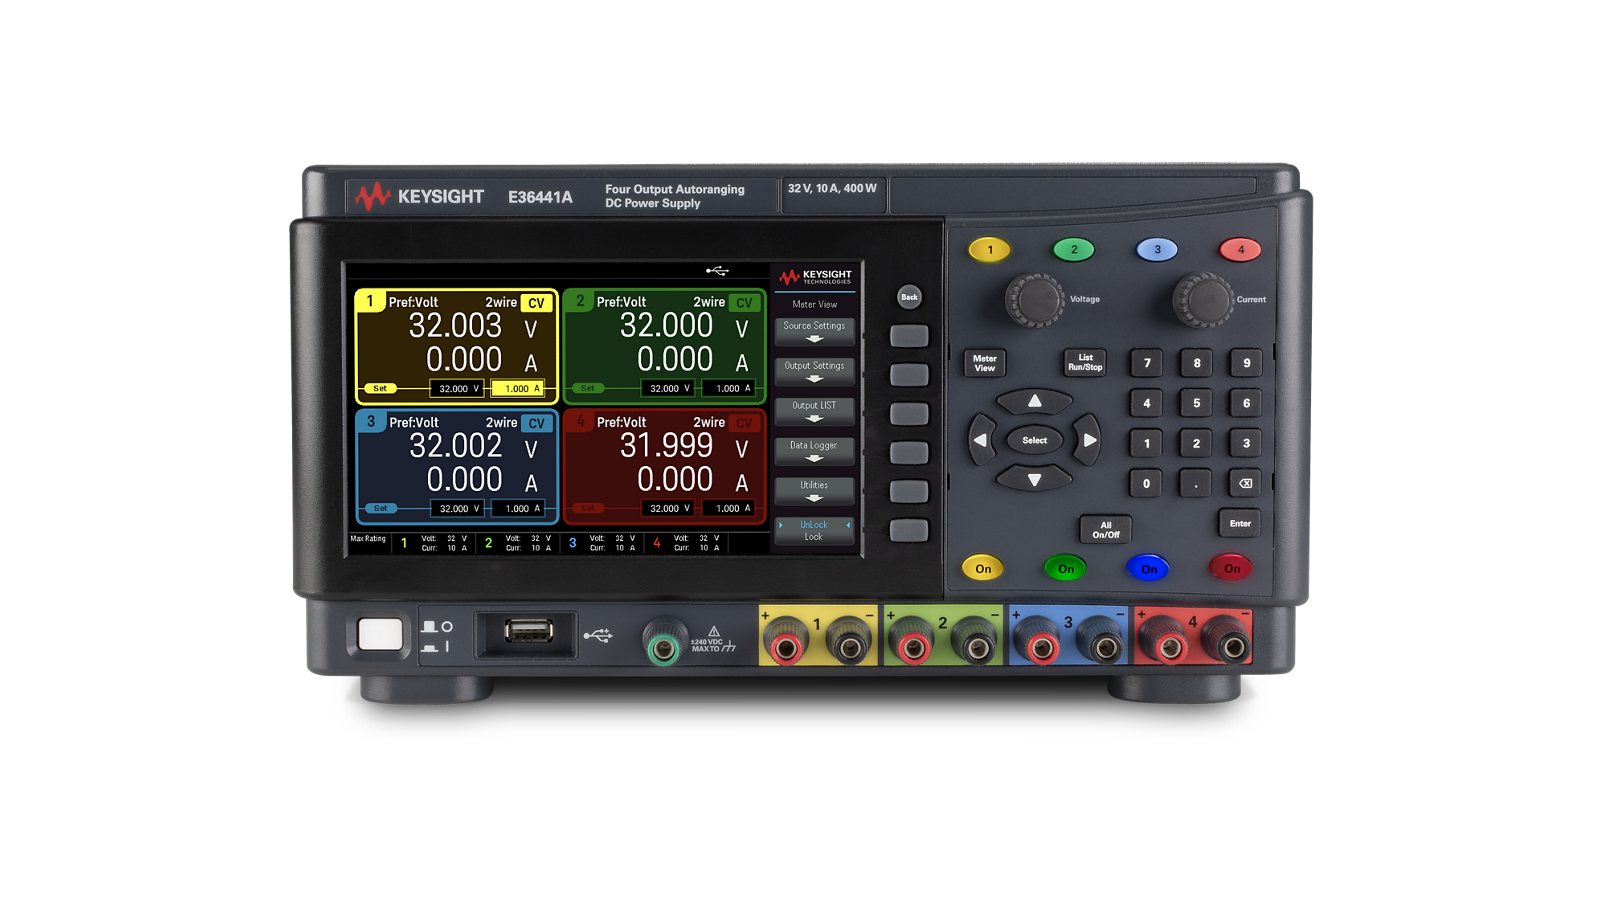Open the Utilities menu on screen
Image resolution: width=1600 pixels, height=900 pixels.
[x=814, y=490]
